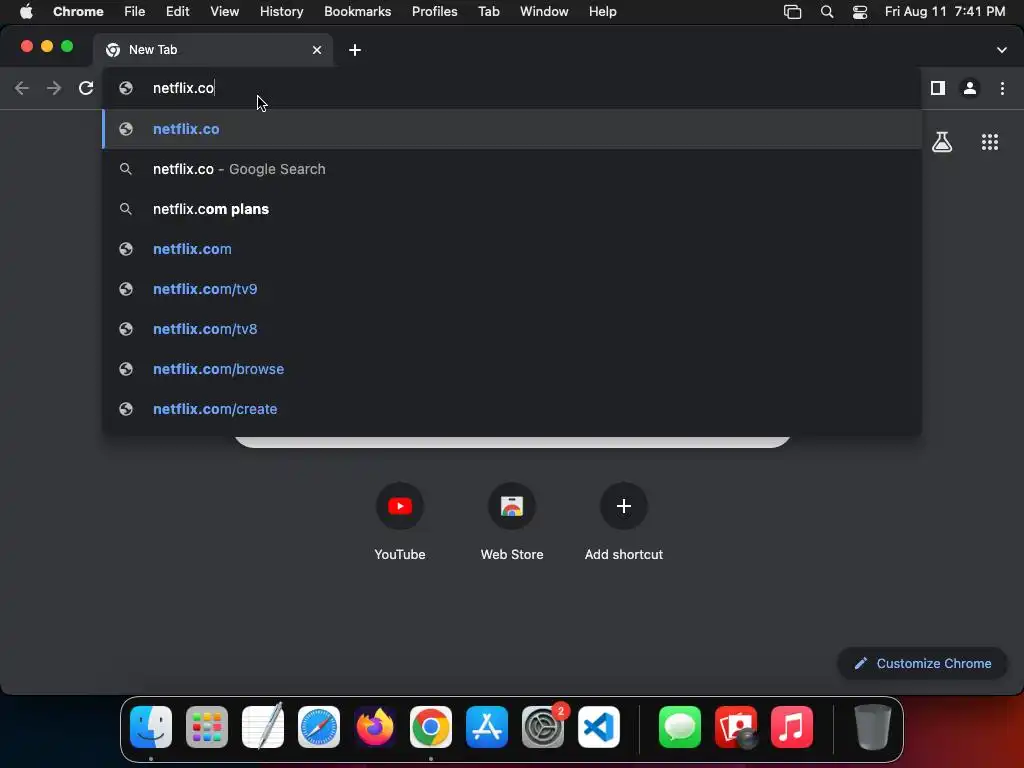The image size is (1024, 768).
Task: Click in the address bar text field
Action: pos(512,88)
